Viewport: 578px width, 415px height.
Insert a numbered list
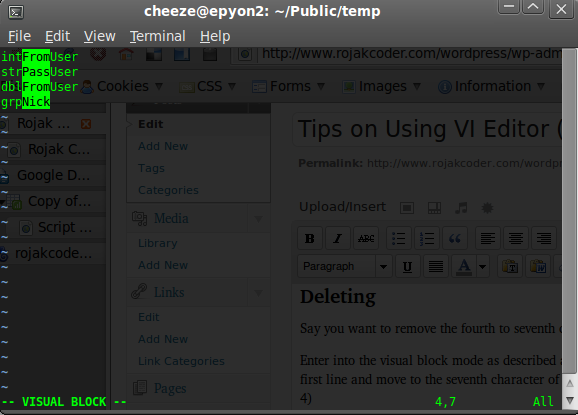(x=427, y=238)
